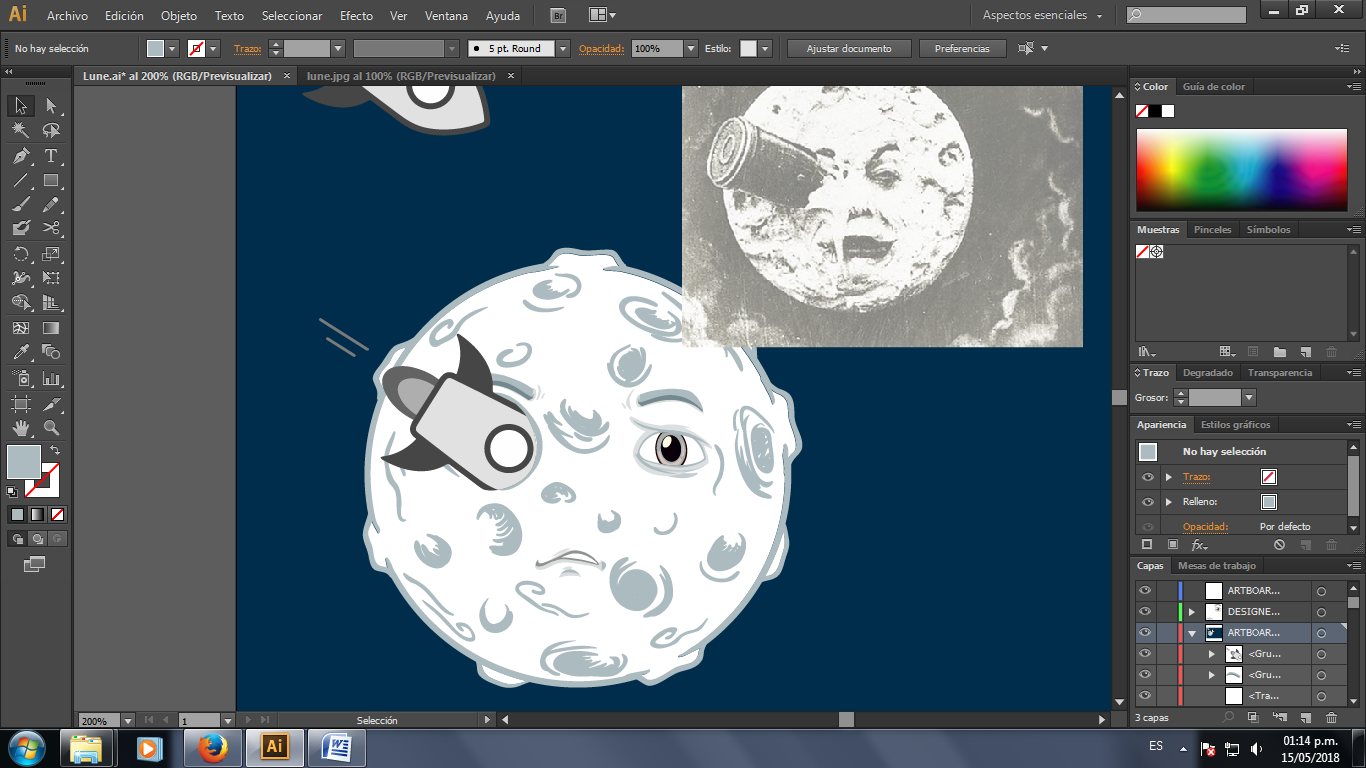Hide the Tra sublayer eye
The image size is (1366, 768).
(x=1145, y=696)
